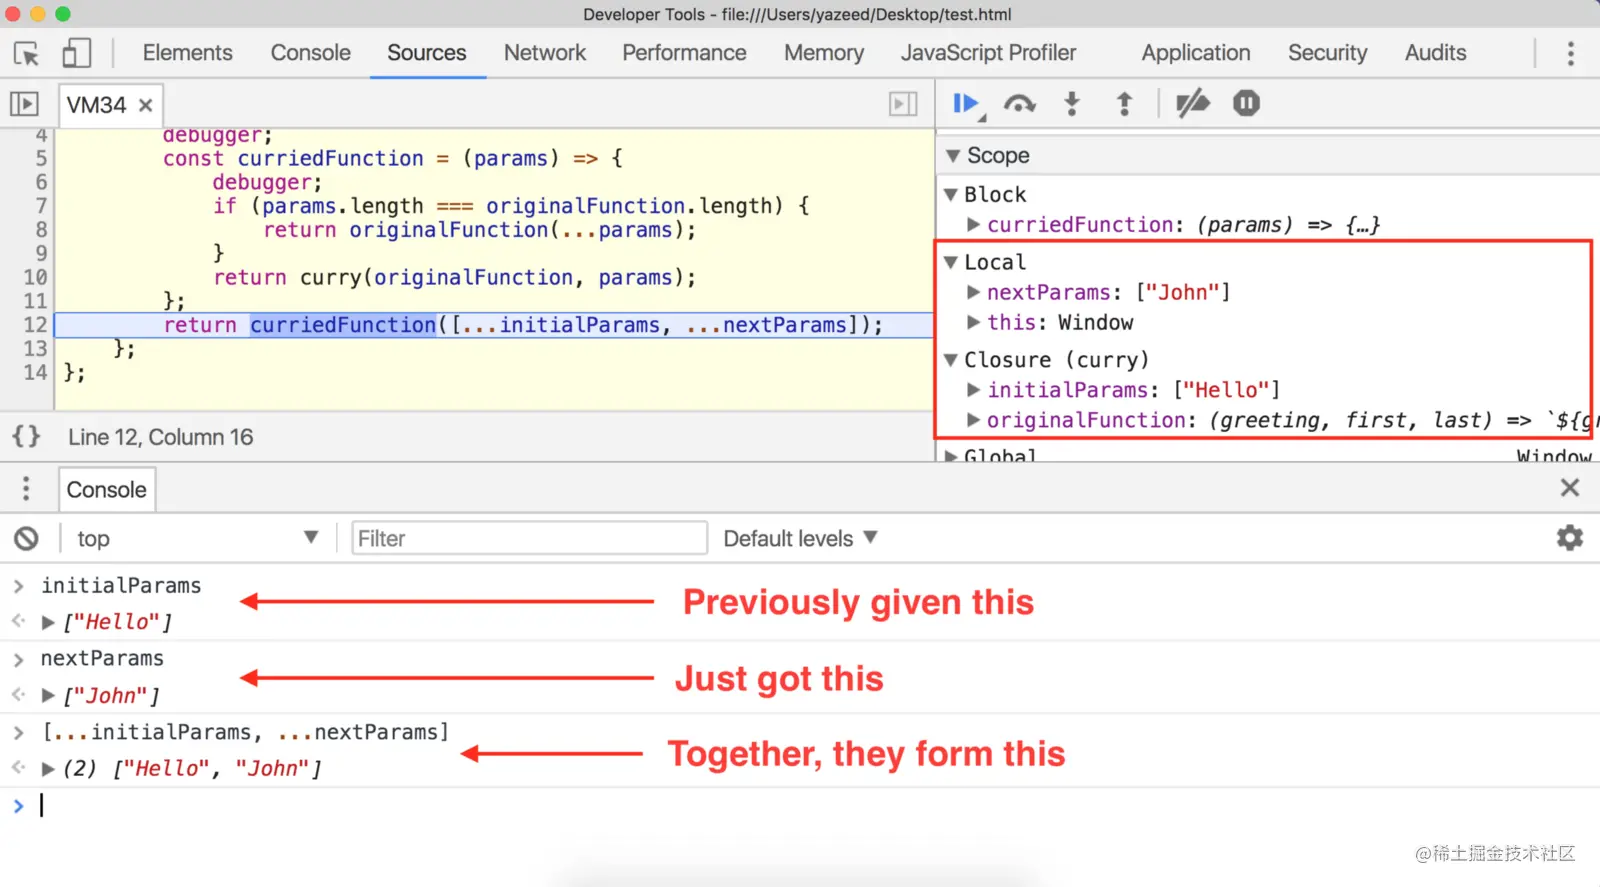Clear console with the ban icon
The width and height of the screenshot is (1600, 887).
26,539
